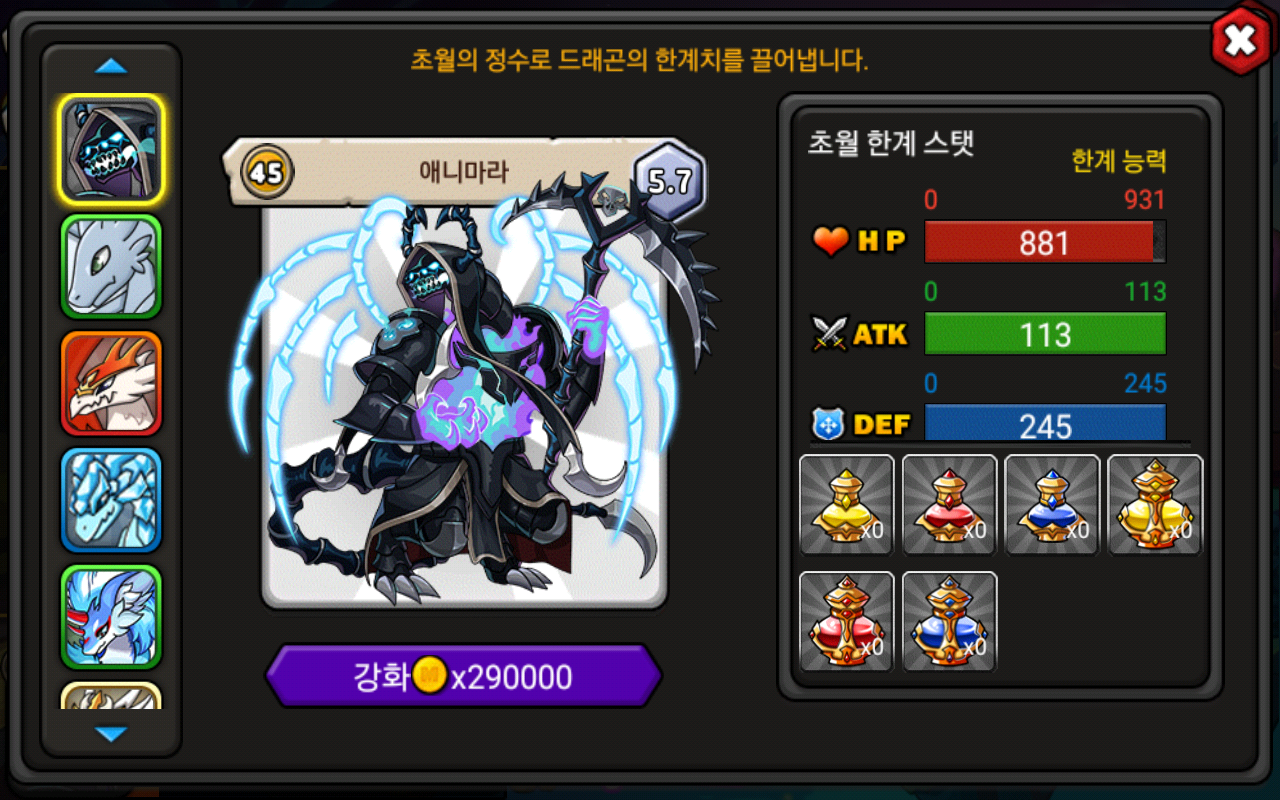Select the blue-maned masked dragon portrait
The image size is (1280, 800).
pyautogui.click(x=111, y=617)
